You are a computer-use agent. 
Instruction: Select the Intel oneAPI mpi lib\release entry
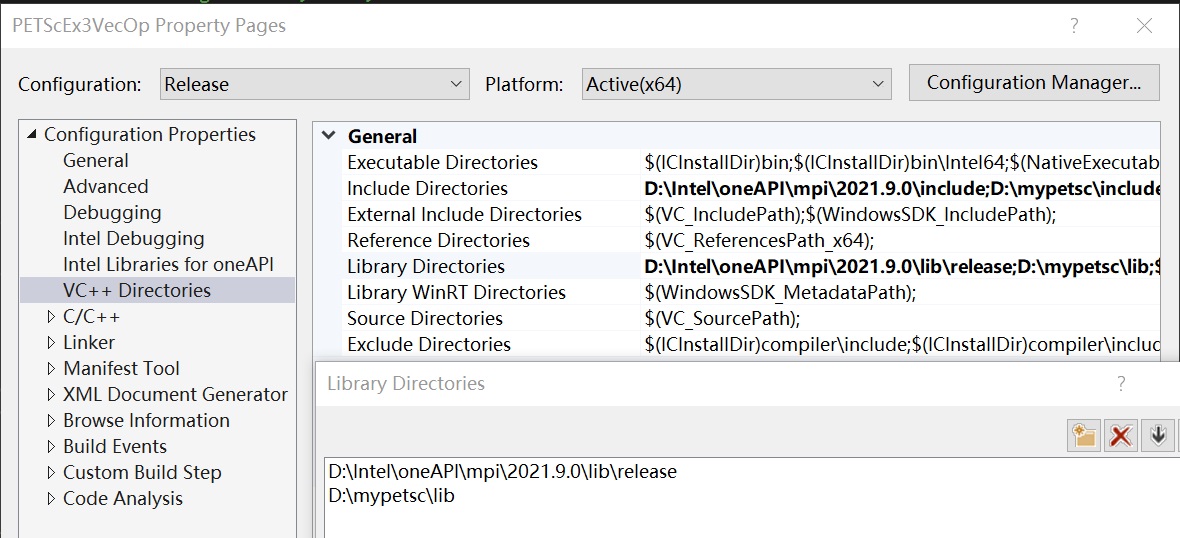(502, 471)
